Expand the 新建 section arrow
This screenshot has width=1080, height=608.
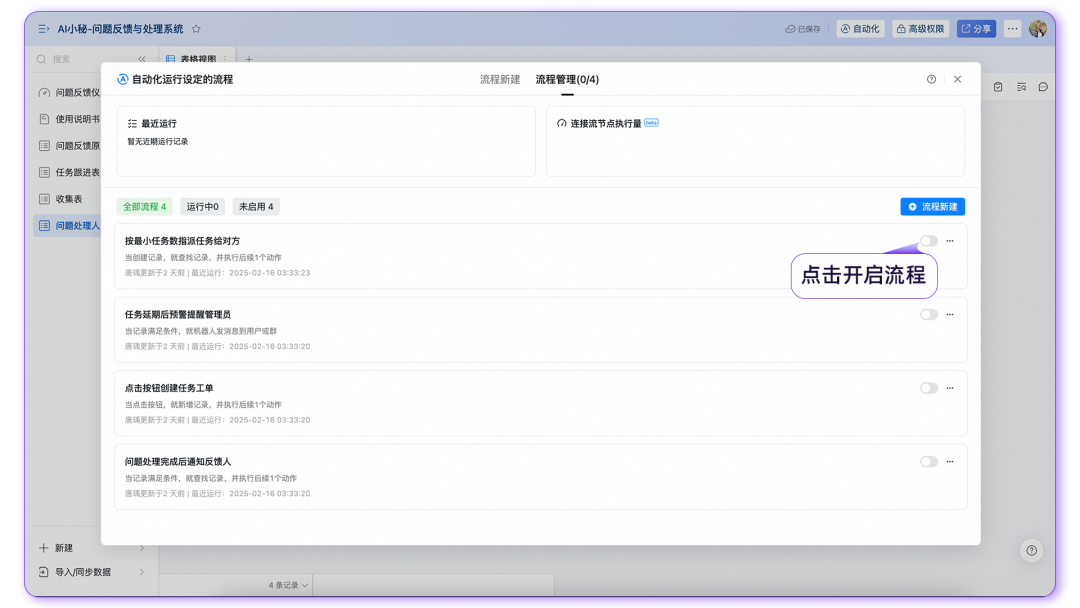pos(140,547)
